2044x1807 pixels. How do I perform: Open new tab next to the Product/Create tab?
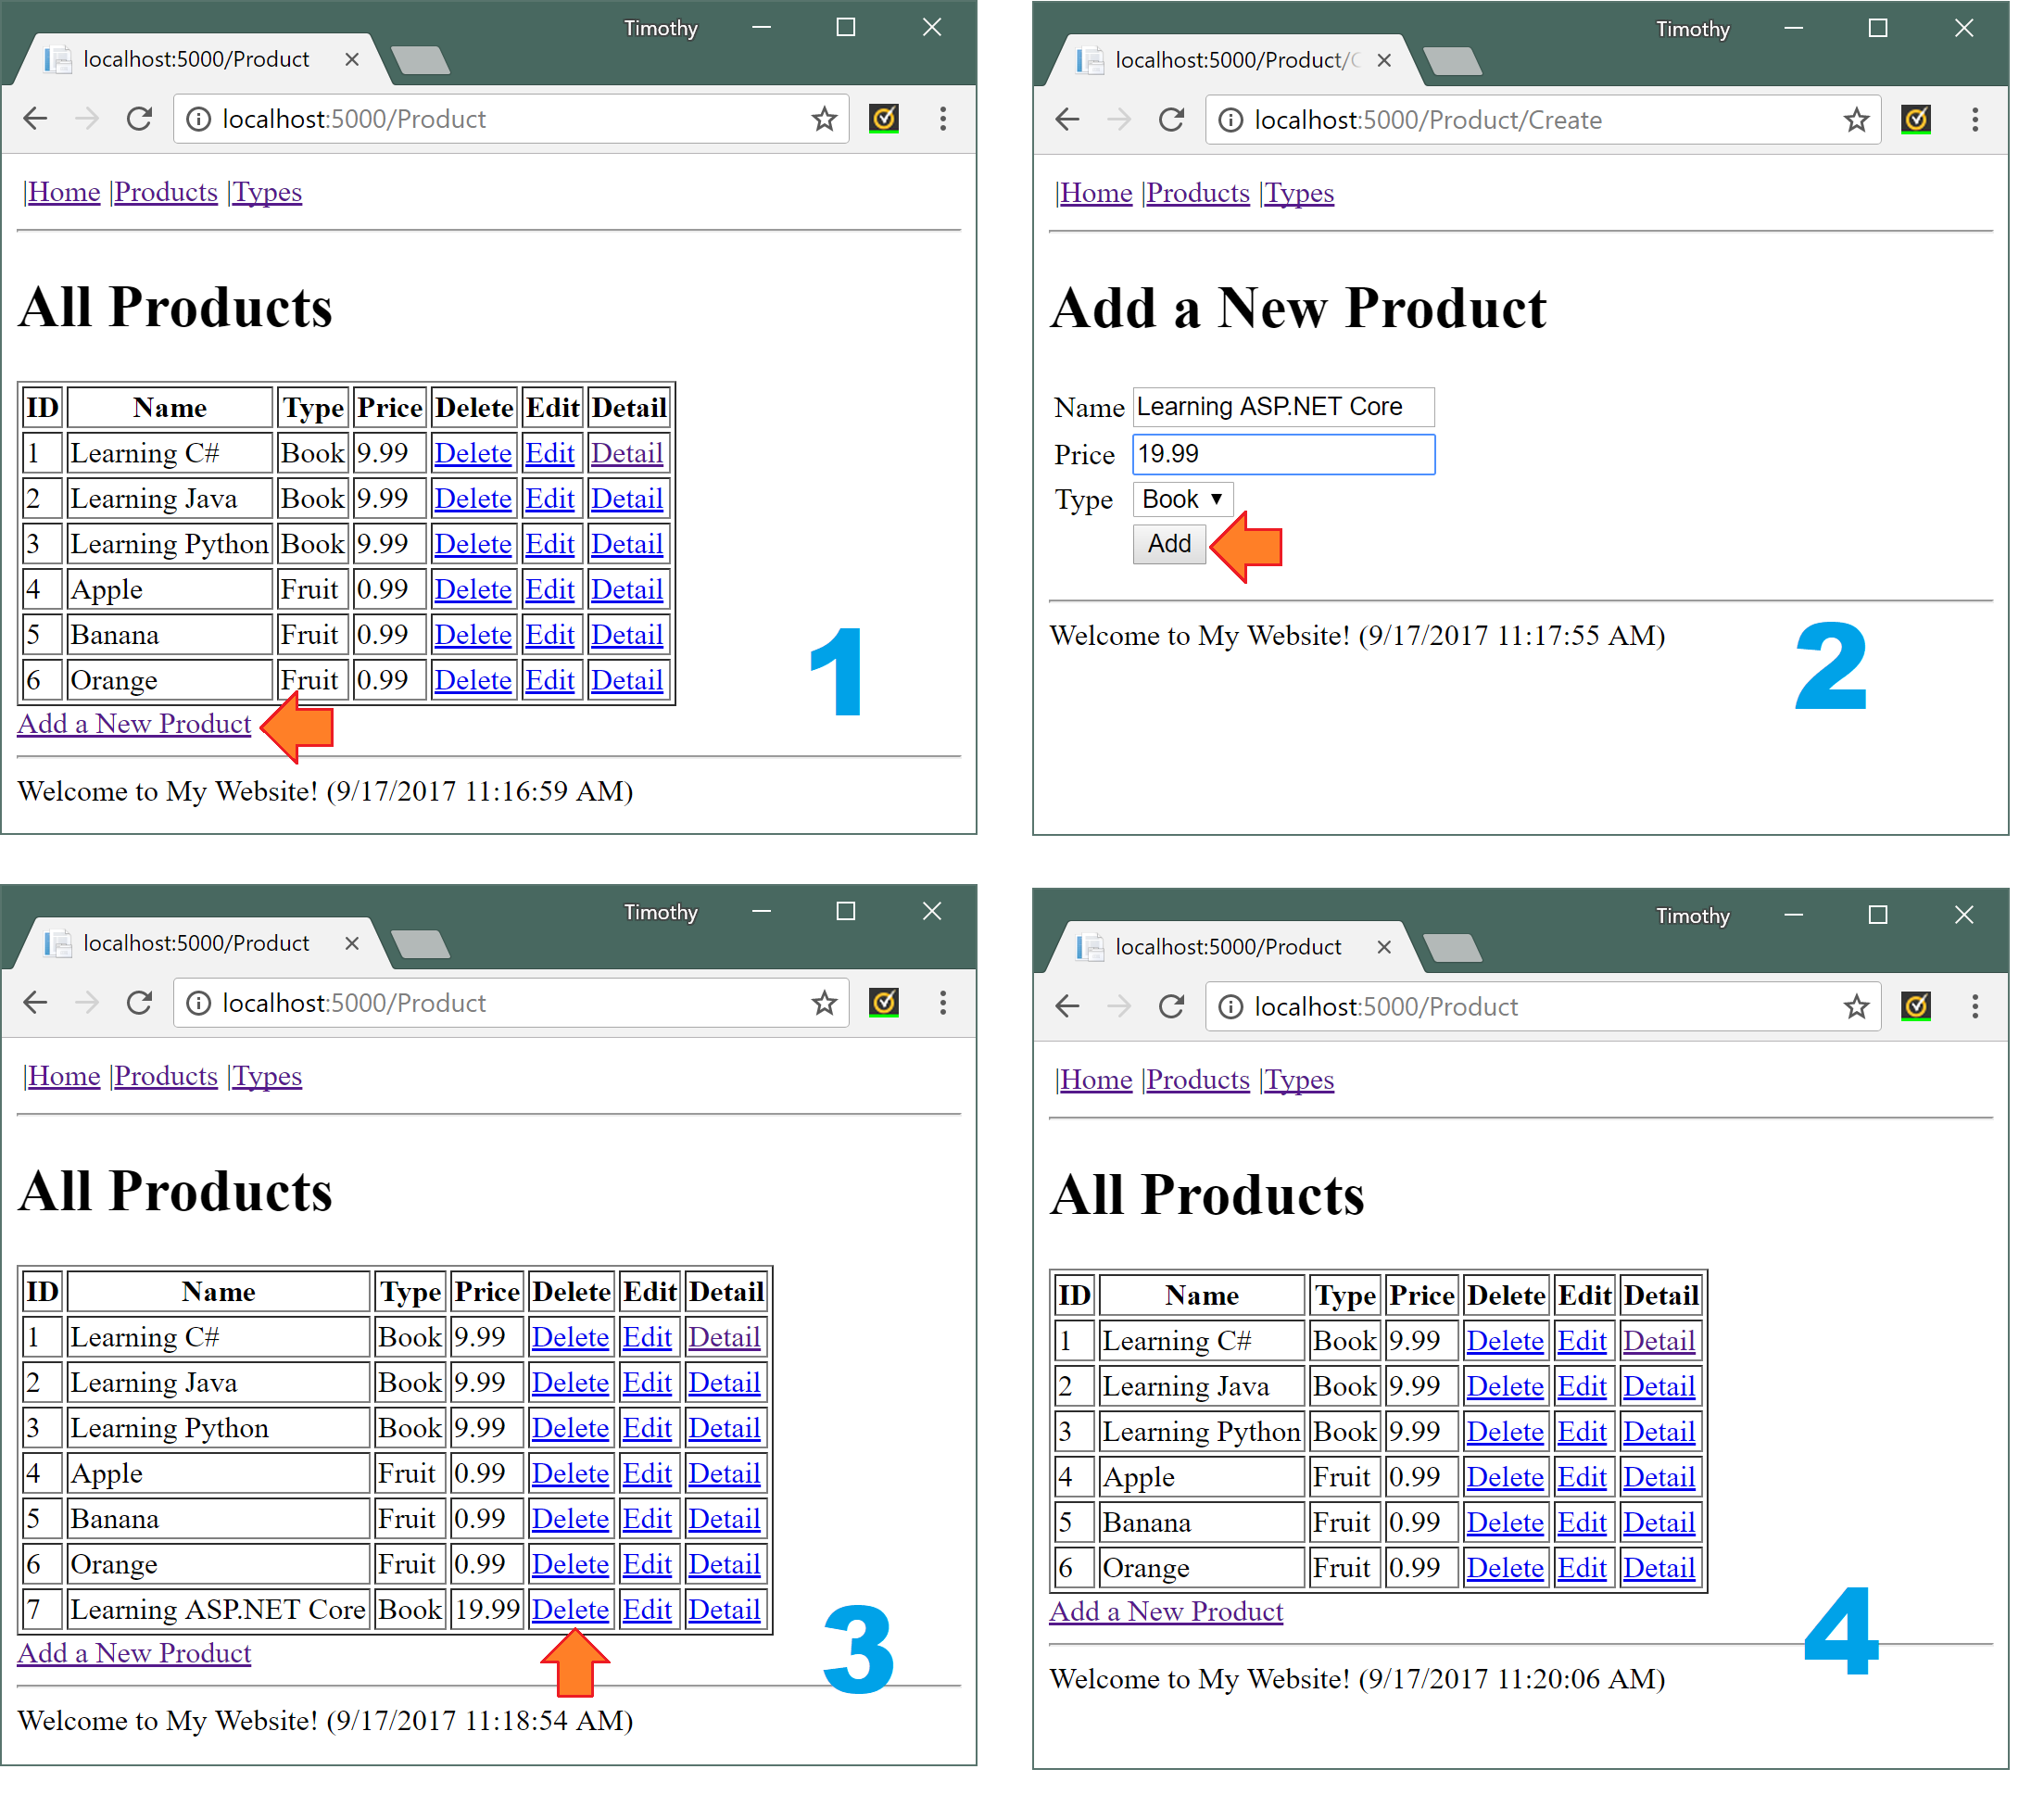click(1452, 62)
